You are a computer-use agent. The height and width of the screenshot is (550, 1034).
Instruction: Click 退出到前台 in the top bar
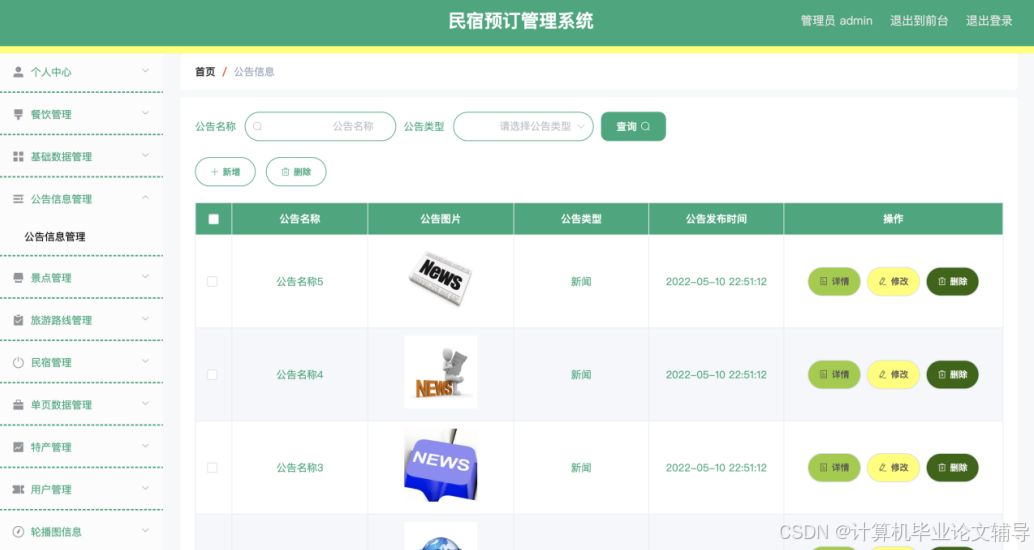tap(919, 20)
